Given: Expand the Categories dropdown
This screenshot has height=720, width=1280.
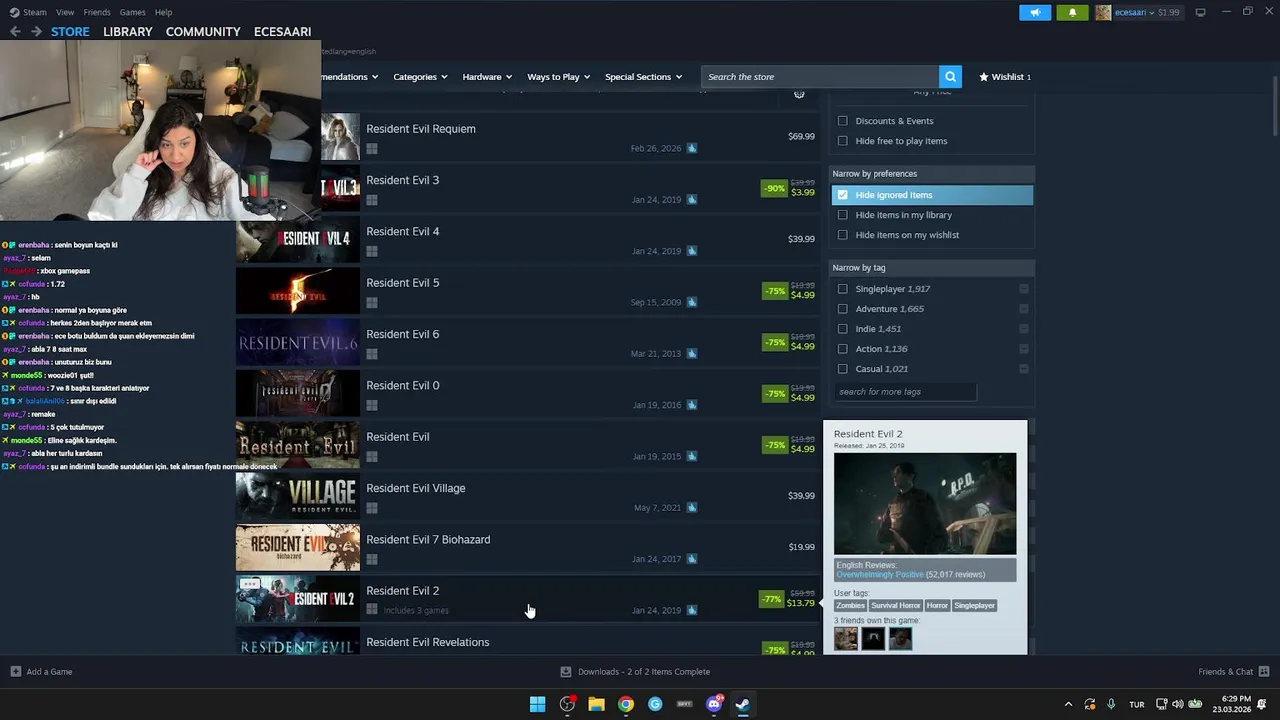Looking at the screenshot, I should pyautogui.click(x=420, y=77).
